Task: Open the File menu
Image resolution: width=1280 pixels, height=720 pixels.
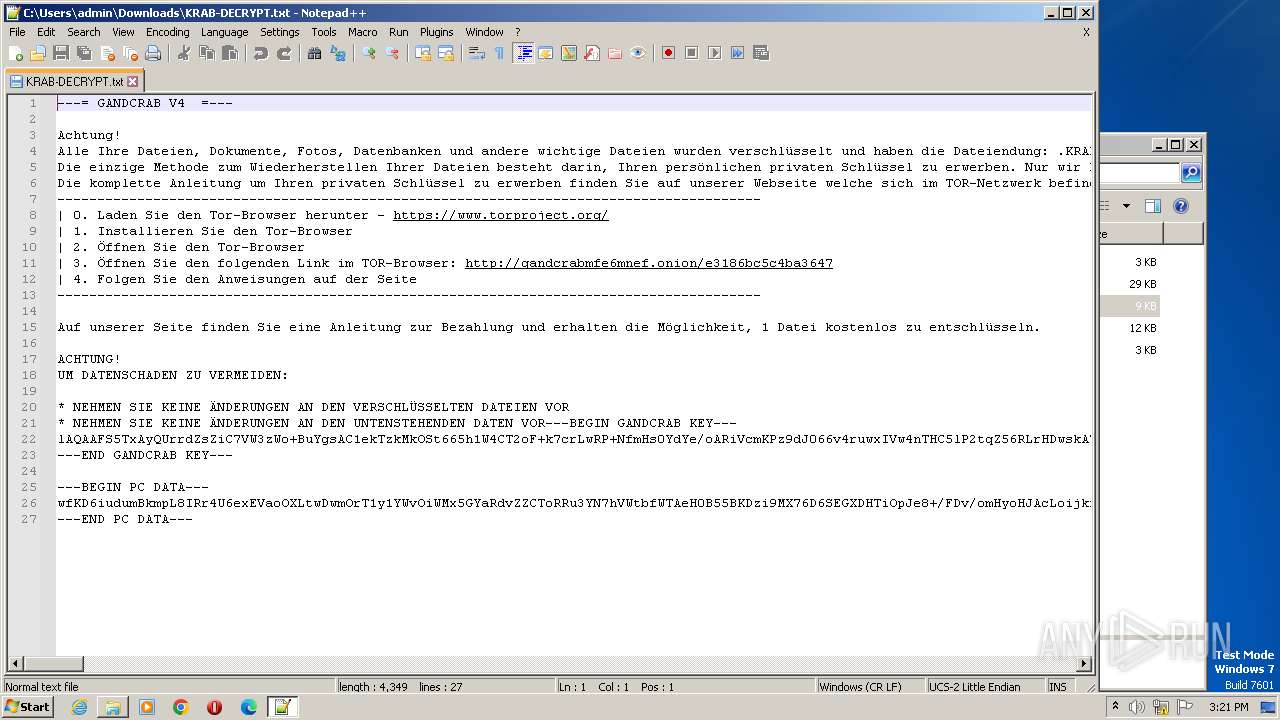Action: coord(17,32)
